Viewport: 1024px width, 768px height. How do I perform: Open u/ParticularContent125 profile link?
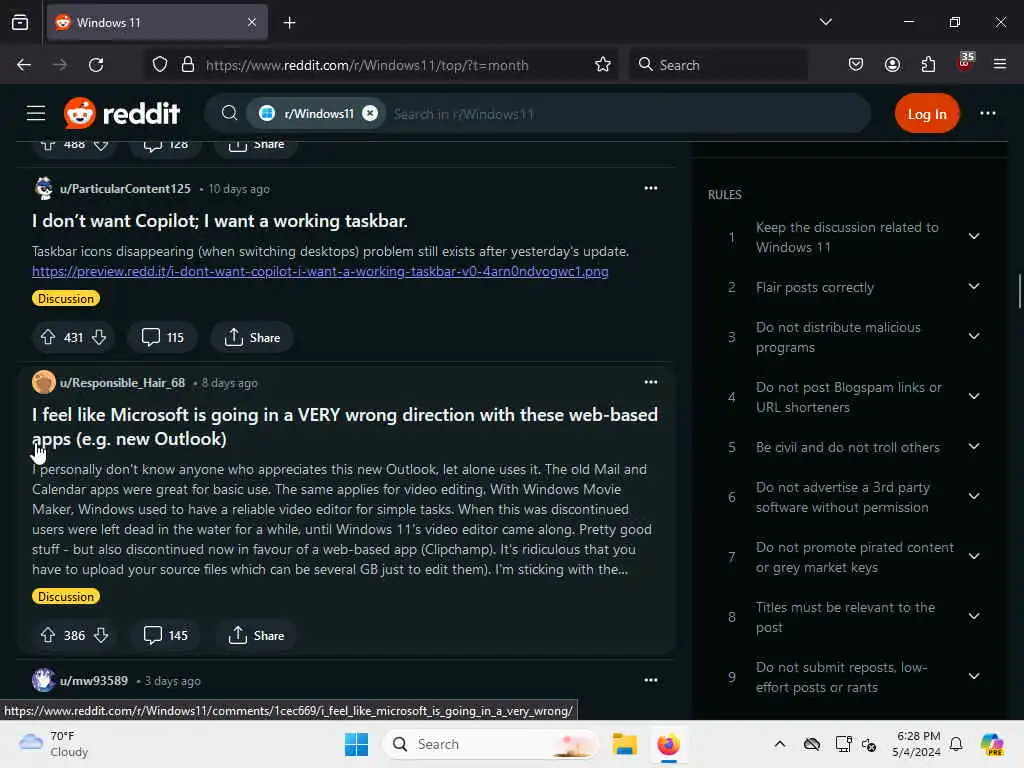pyautogui.click(x=125, y=189)
